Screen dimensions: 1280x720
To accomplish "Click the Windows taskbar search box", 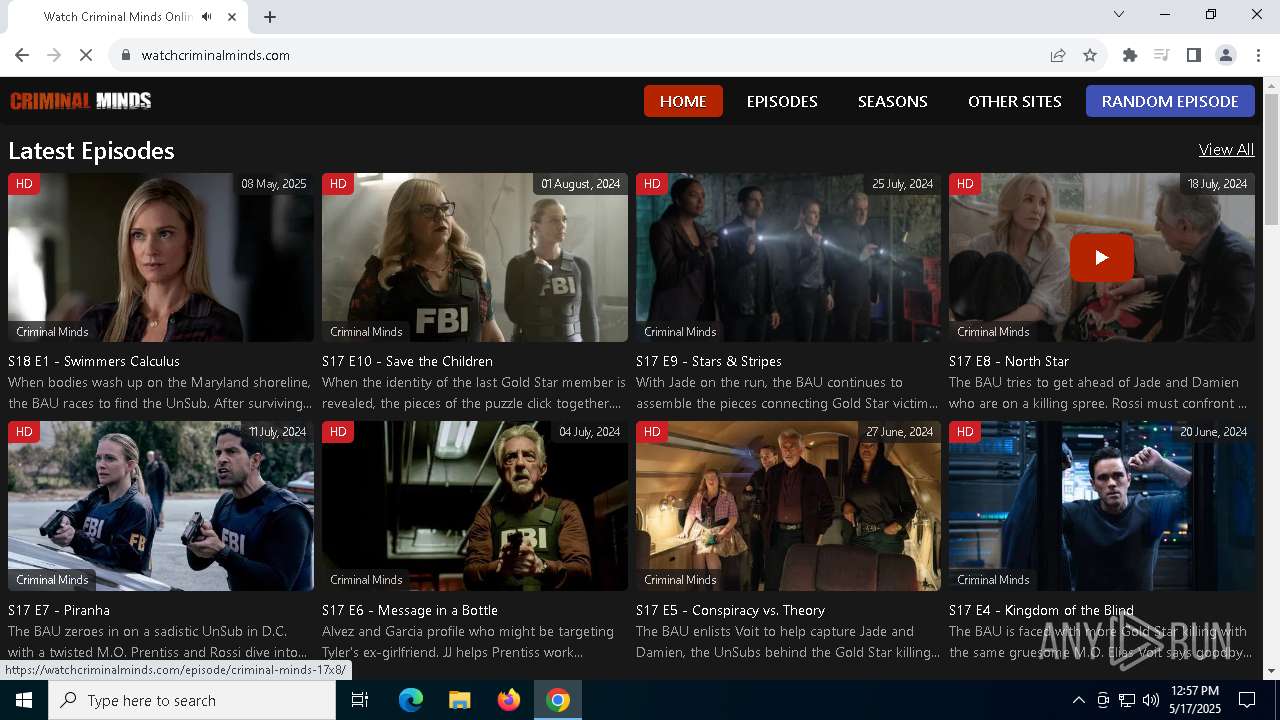I will (x=192, y=700).
